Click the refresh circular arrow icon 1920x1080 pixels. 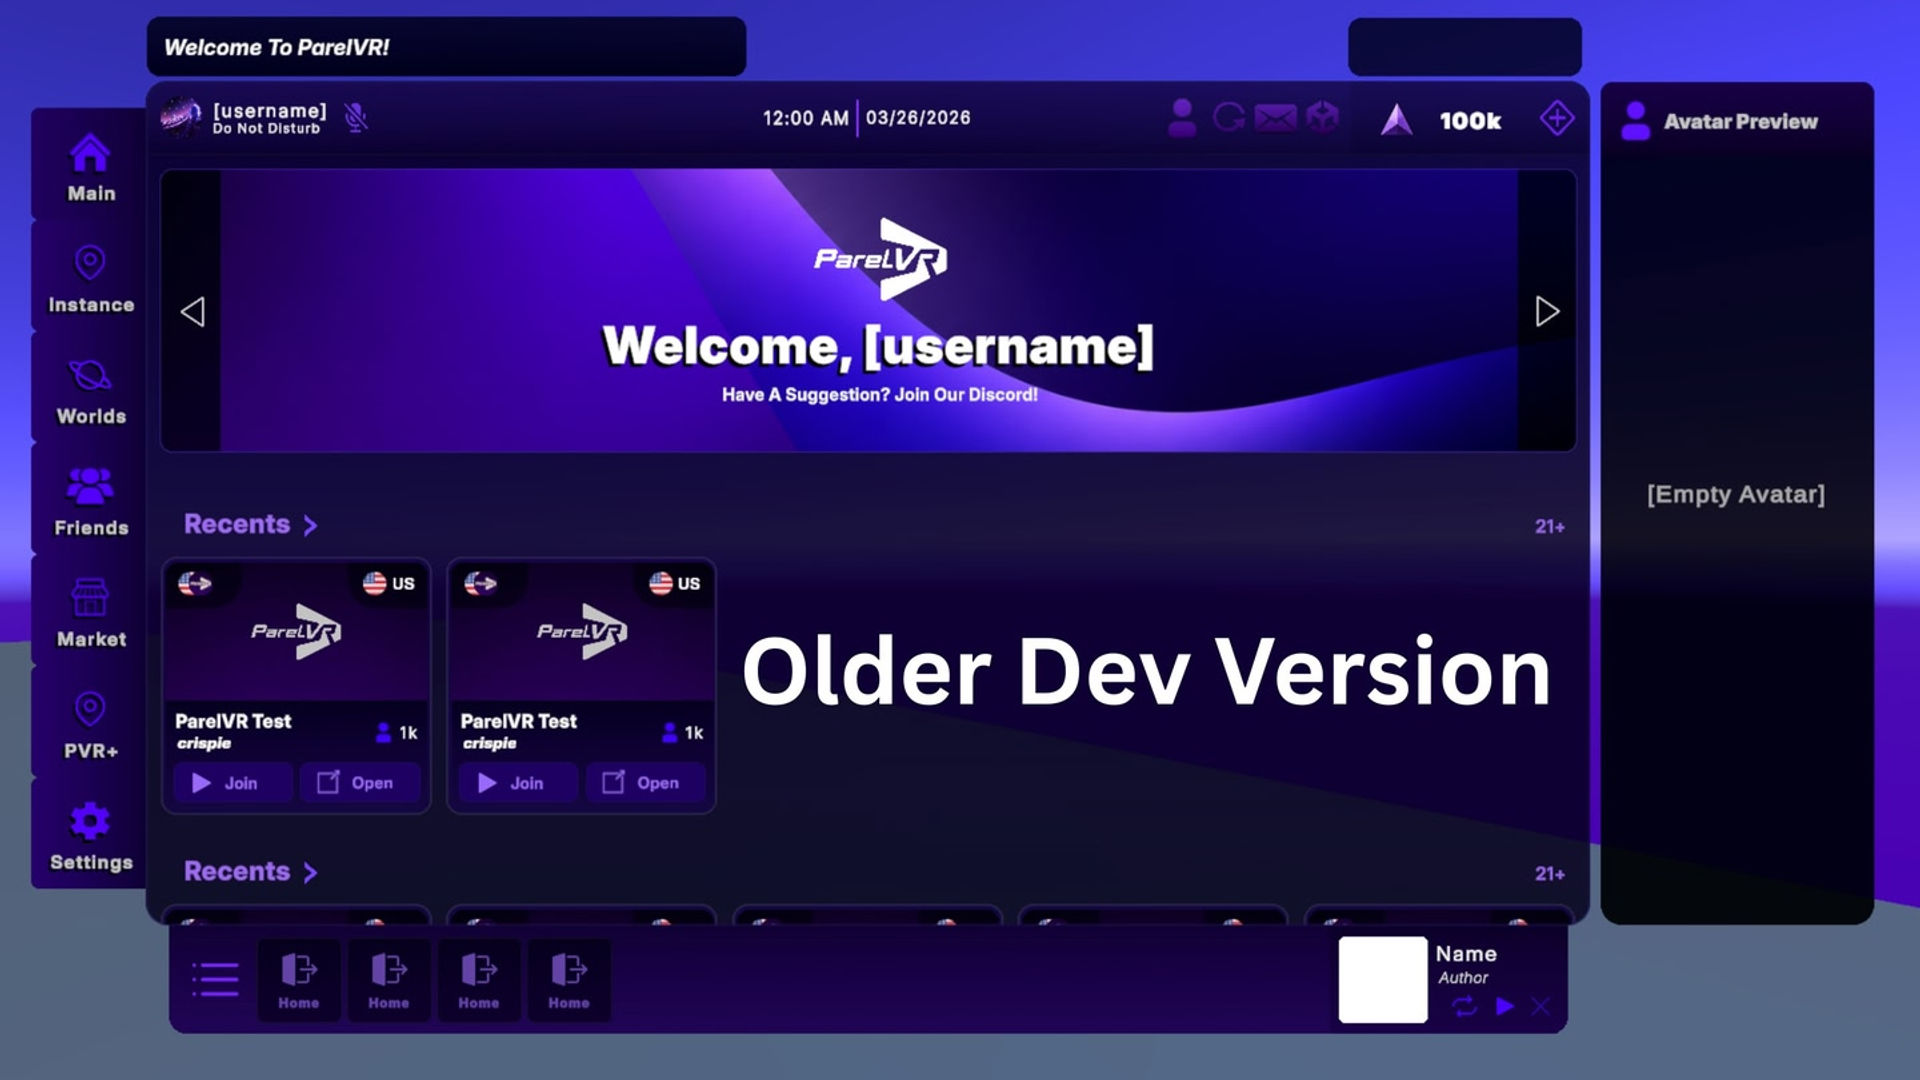click(1229, 118)
